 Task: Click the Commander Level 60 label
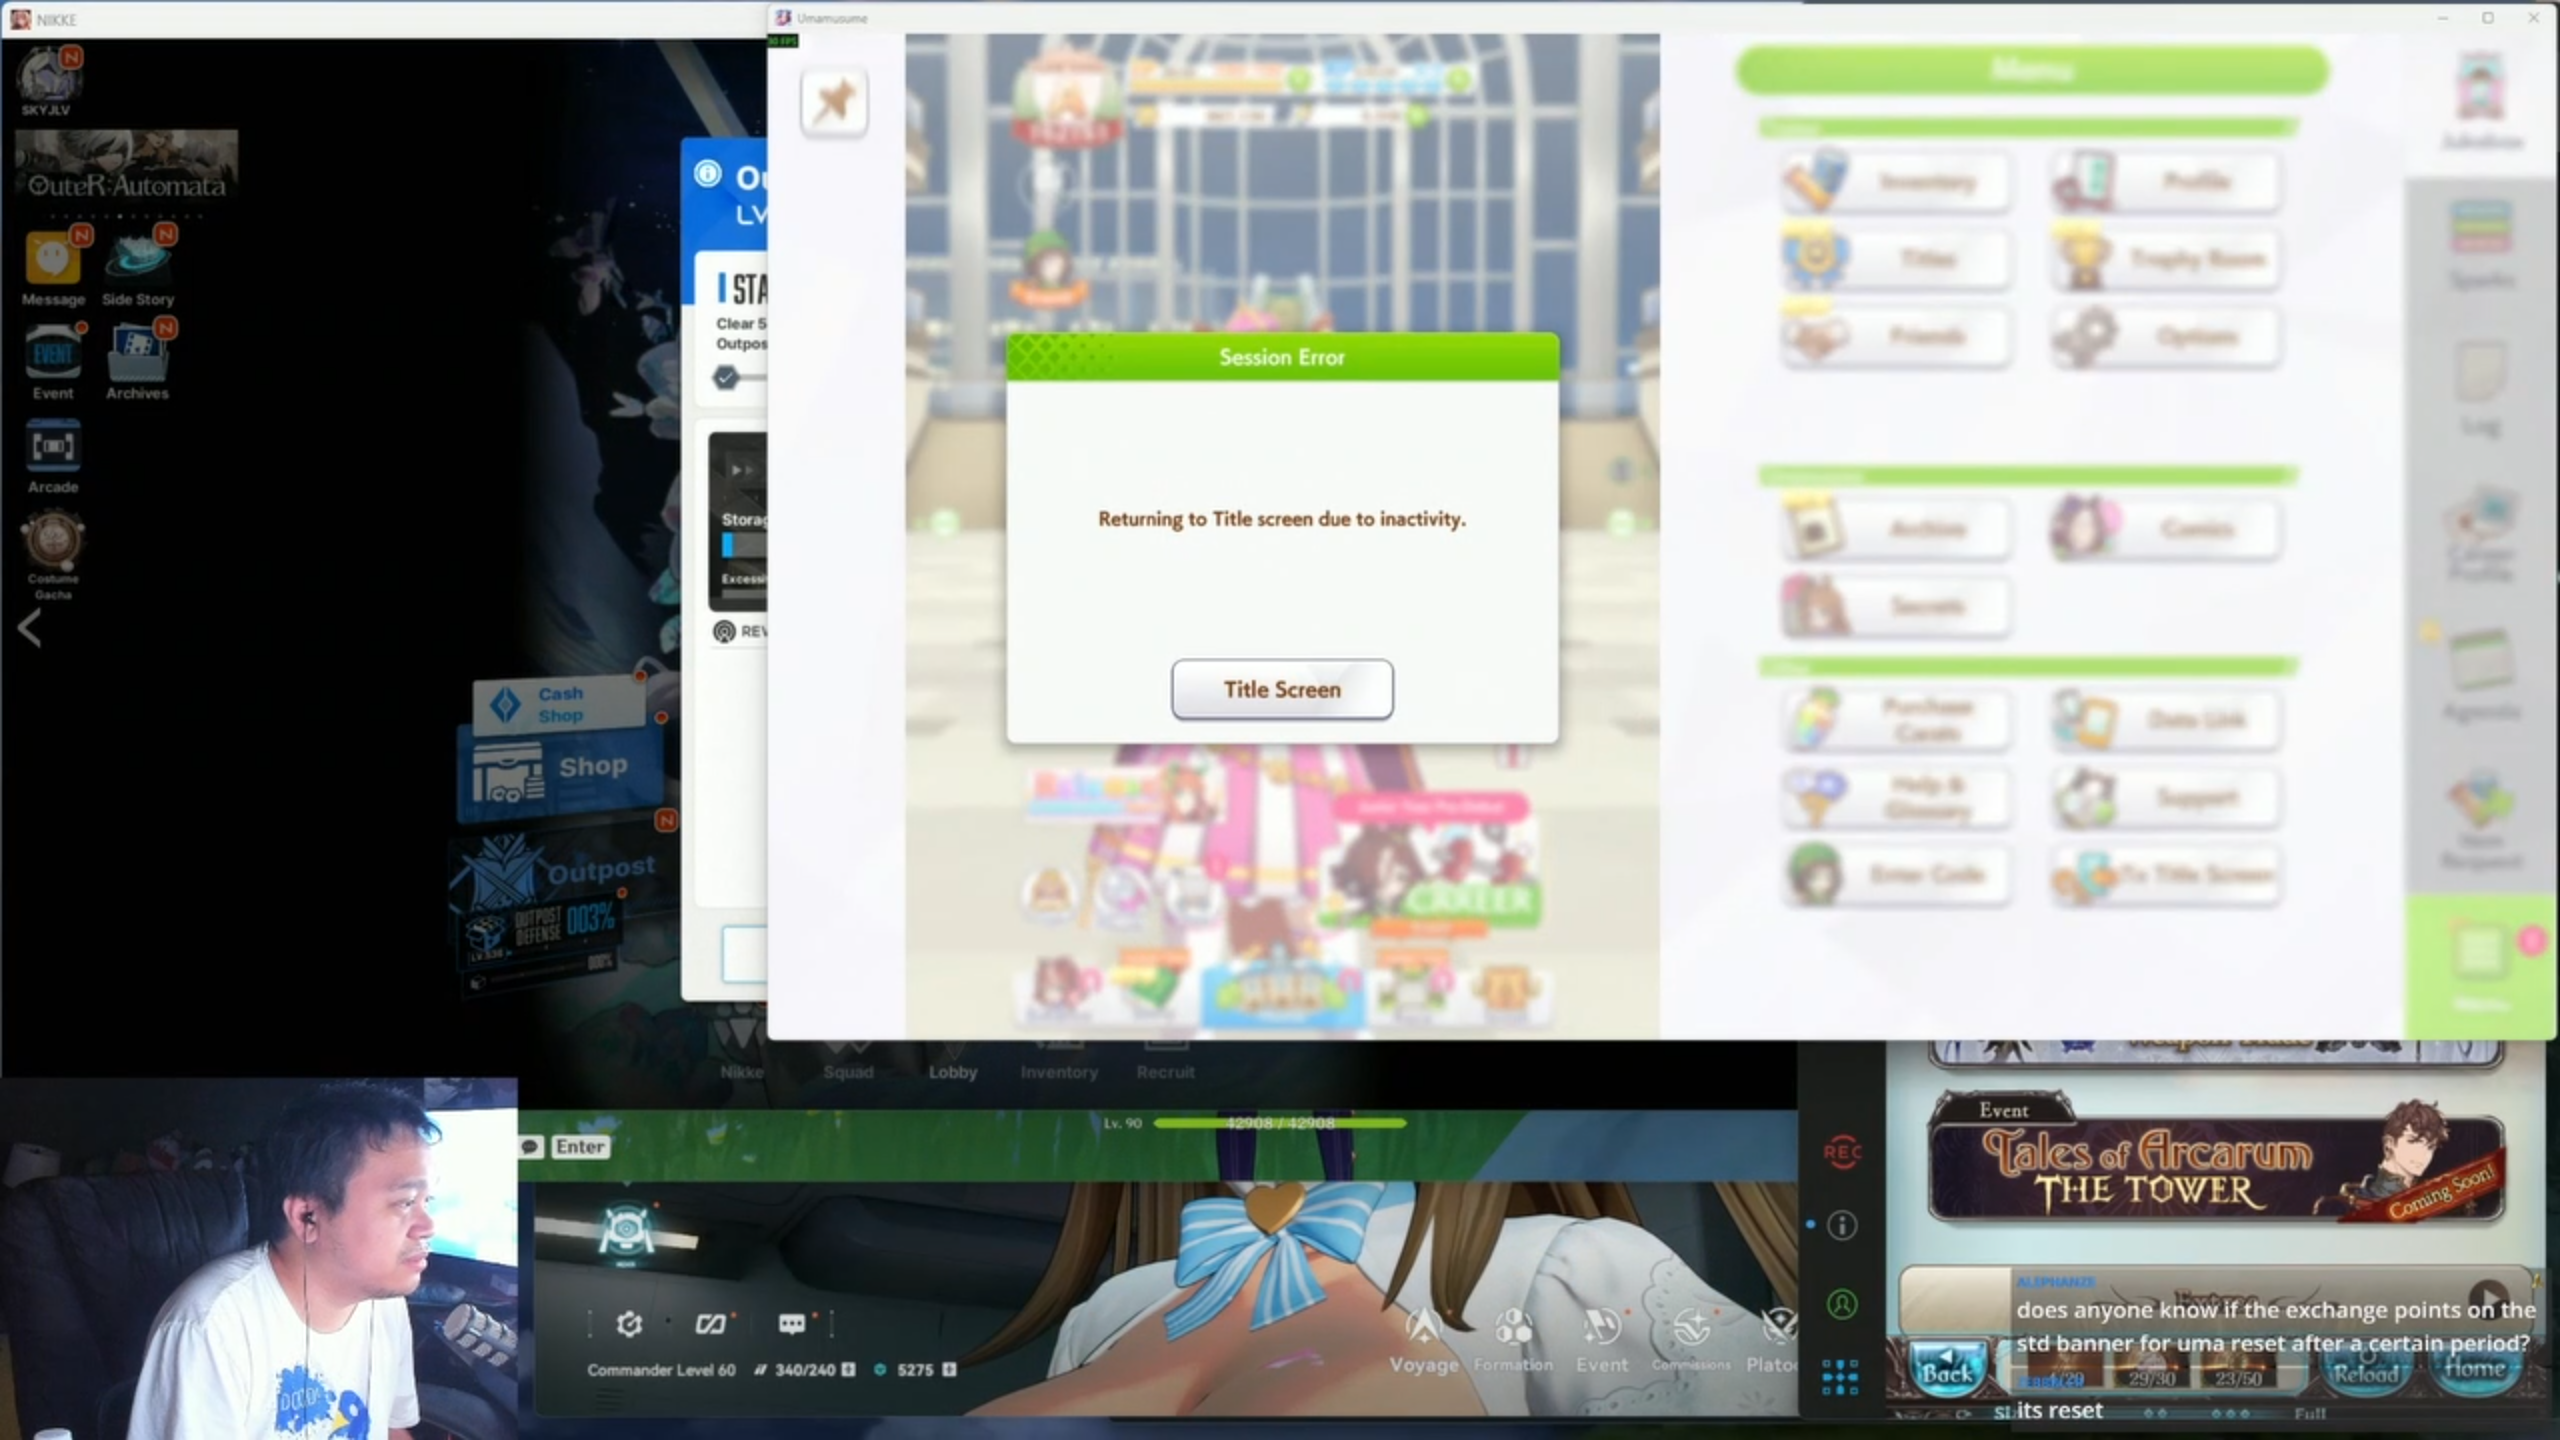coord(661,1370)
